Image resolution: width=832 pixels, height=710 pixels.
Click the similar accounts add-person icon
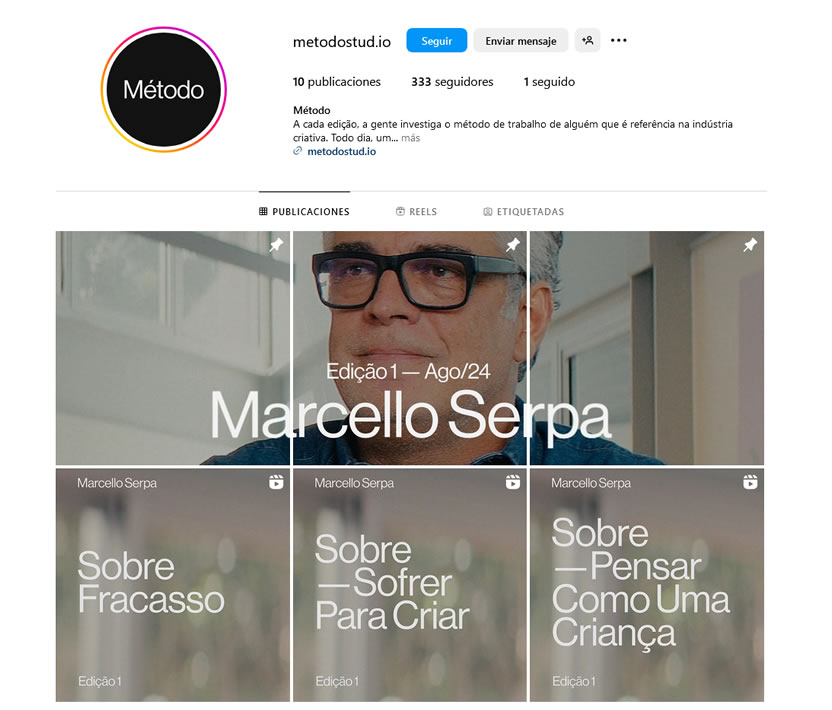coord(587,40)
